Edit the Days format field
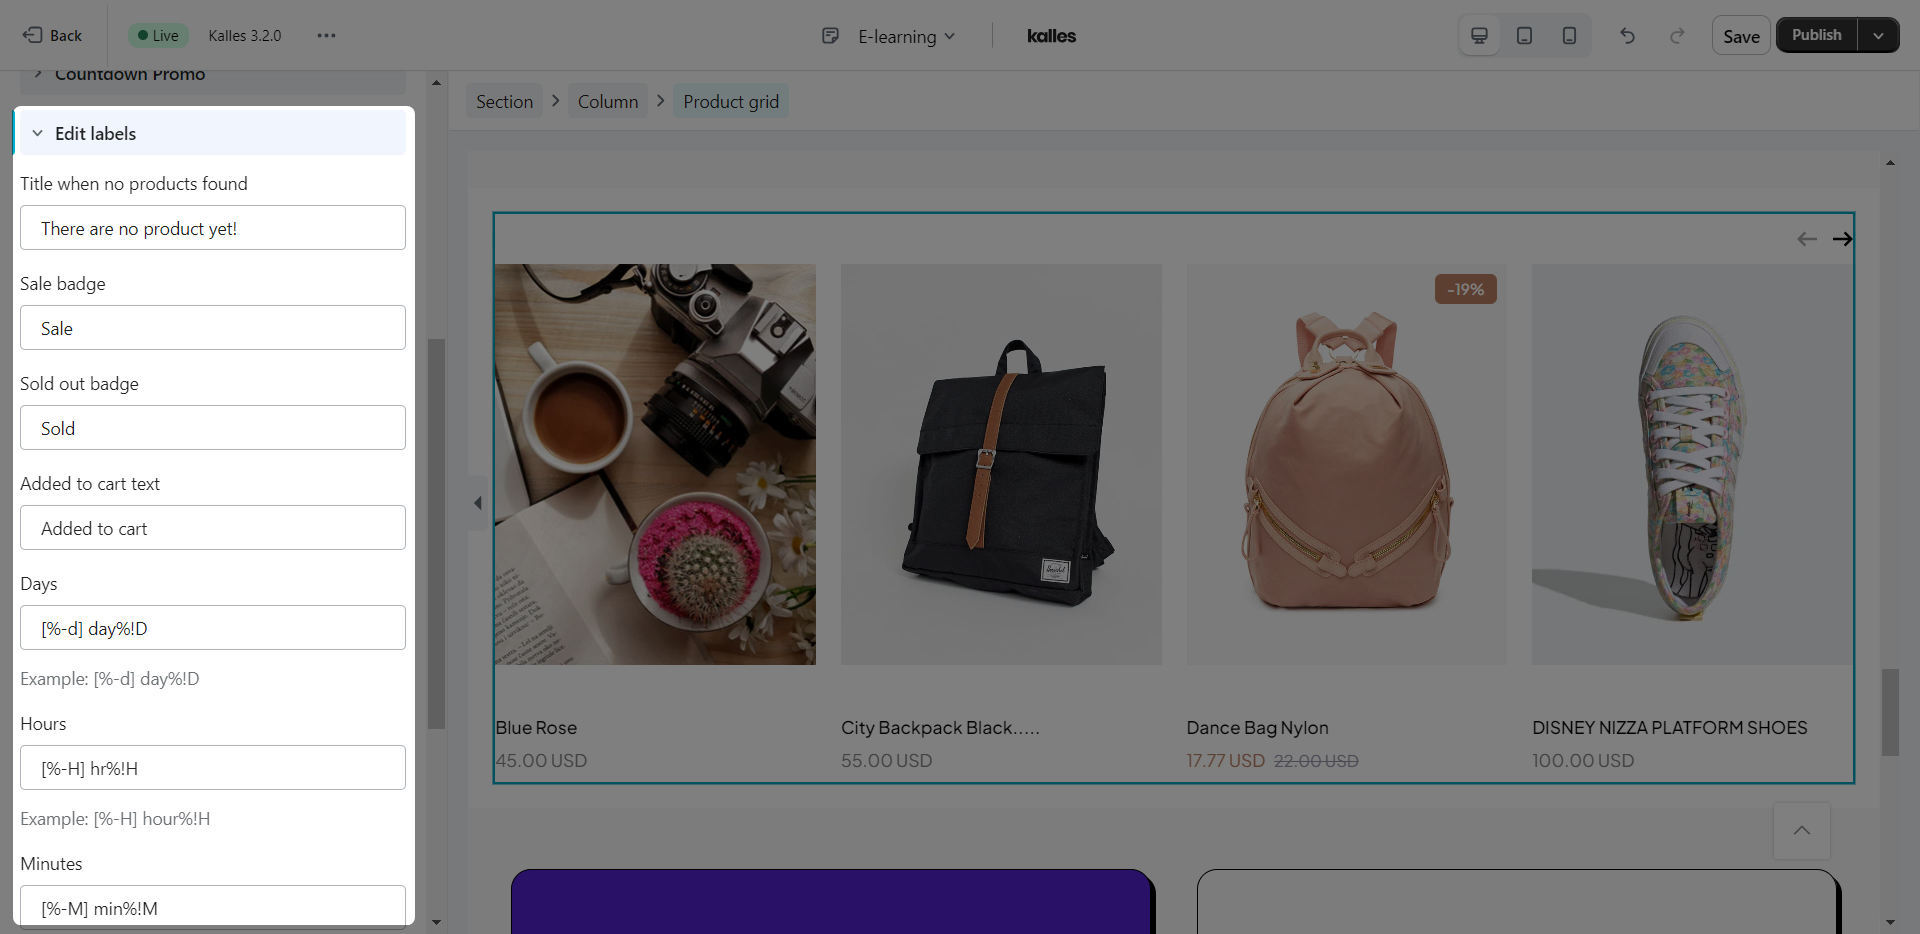Screen dimensions: 1920x934 [x=213, y=628]
